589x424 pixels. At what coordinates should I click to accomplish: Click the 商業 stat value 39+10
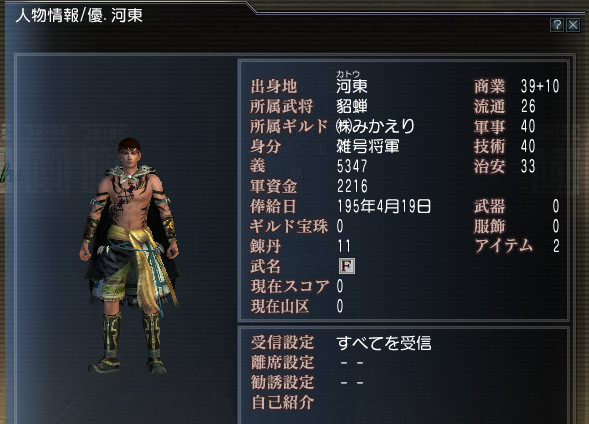click(x=540, y=86)
